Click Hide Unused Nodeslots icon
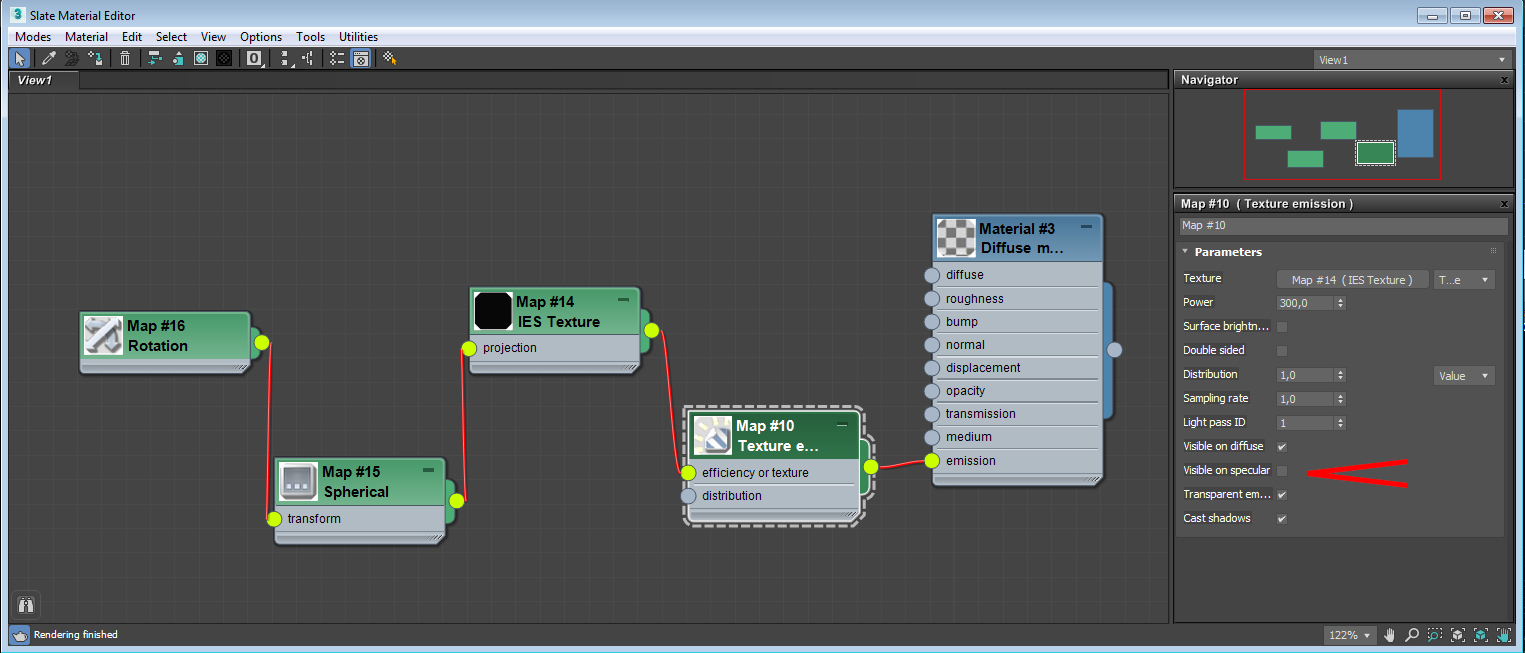This screenshot has height=653, width=1525. coord(177,58)
